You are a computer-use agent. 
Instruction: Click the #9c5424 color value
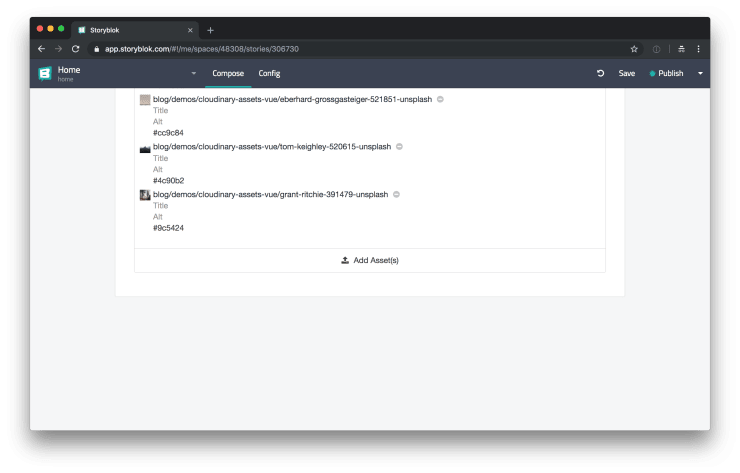(x=168, y=228)
